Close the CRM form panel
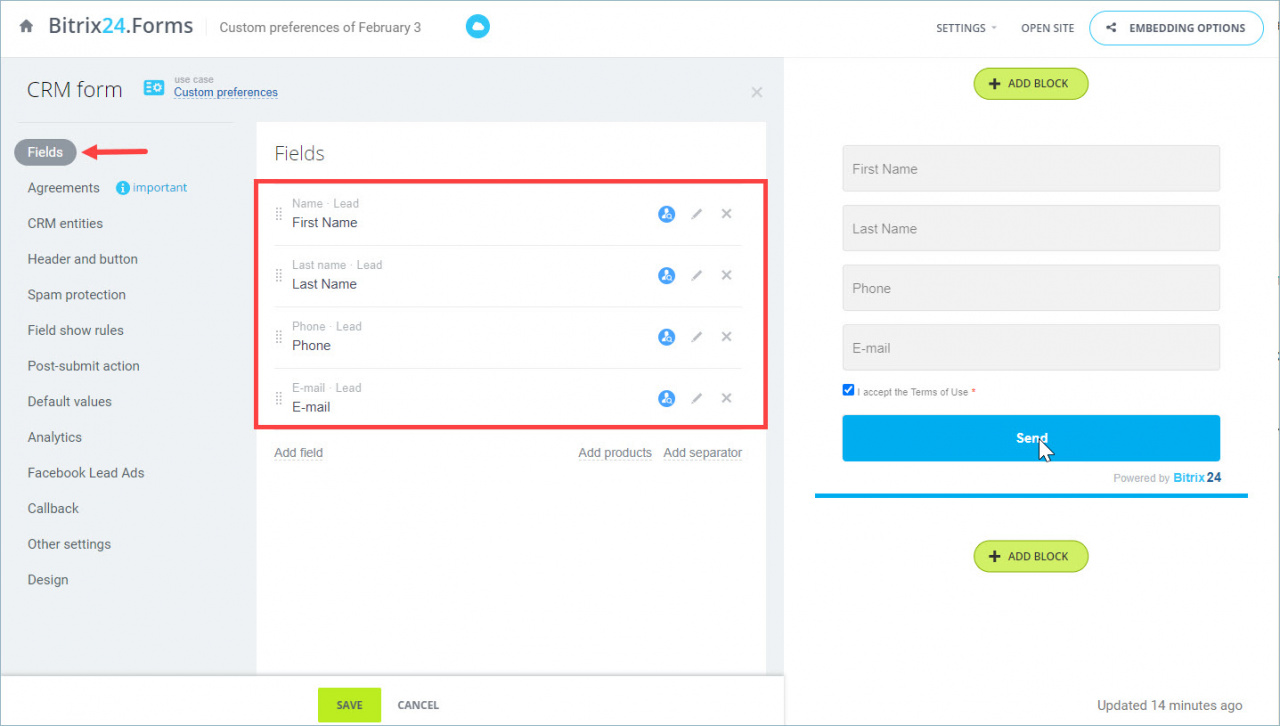This screenshot has width=1280, height=726. (x=757, y=92)
